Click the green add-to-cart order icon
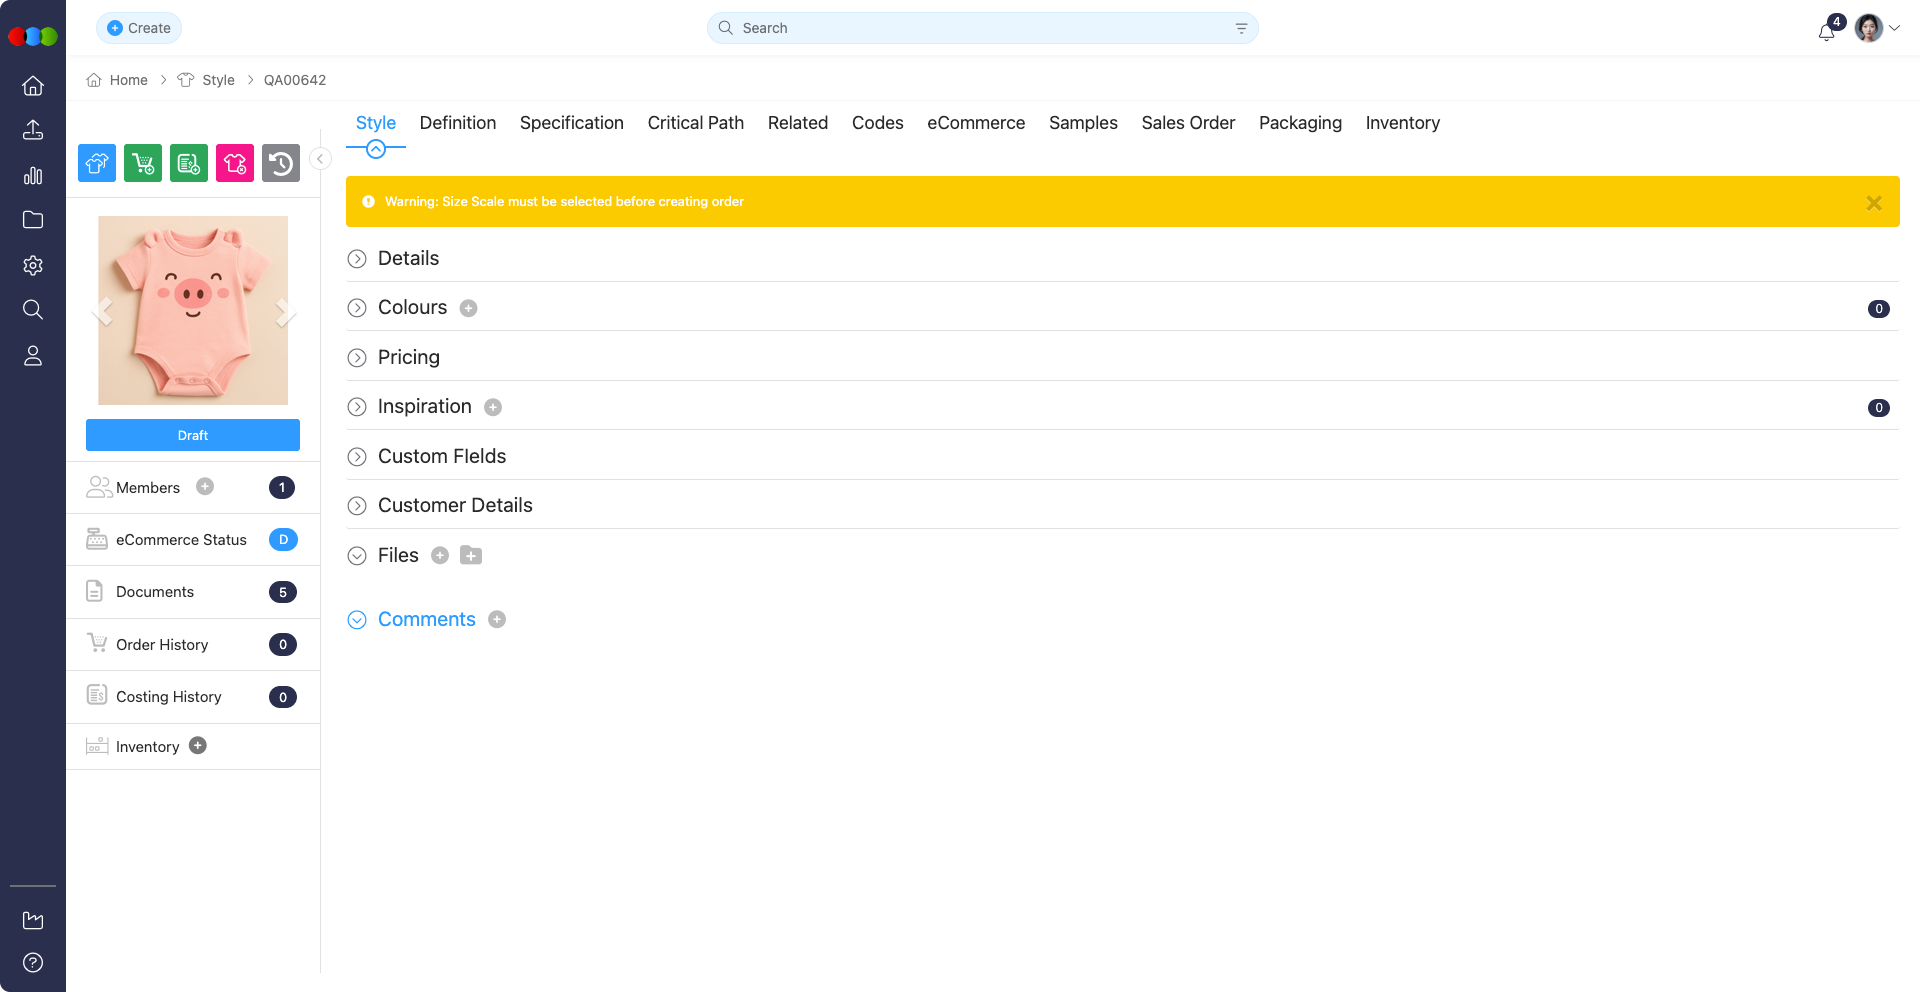1920x992 pixels. click(x=143, y=163)
